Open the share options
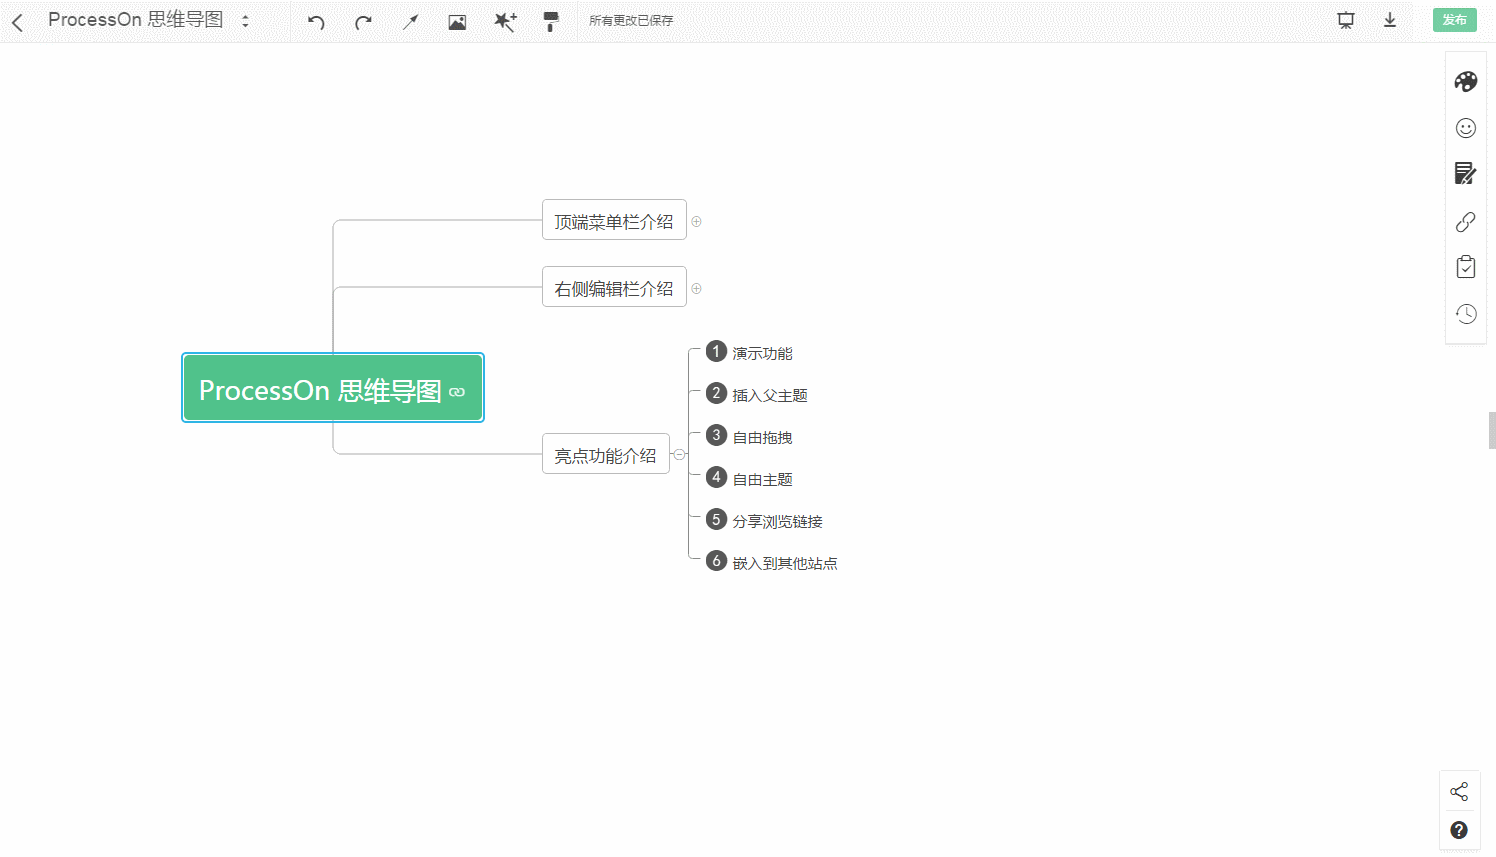This screenshot has width=1496, height=857. coord(1459,790)
